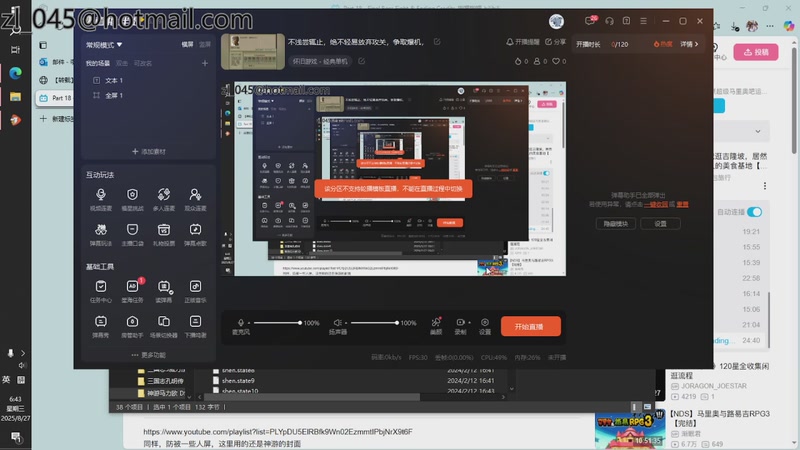Open the RPG3 video thumbnail in browser

[630, 430]
